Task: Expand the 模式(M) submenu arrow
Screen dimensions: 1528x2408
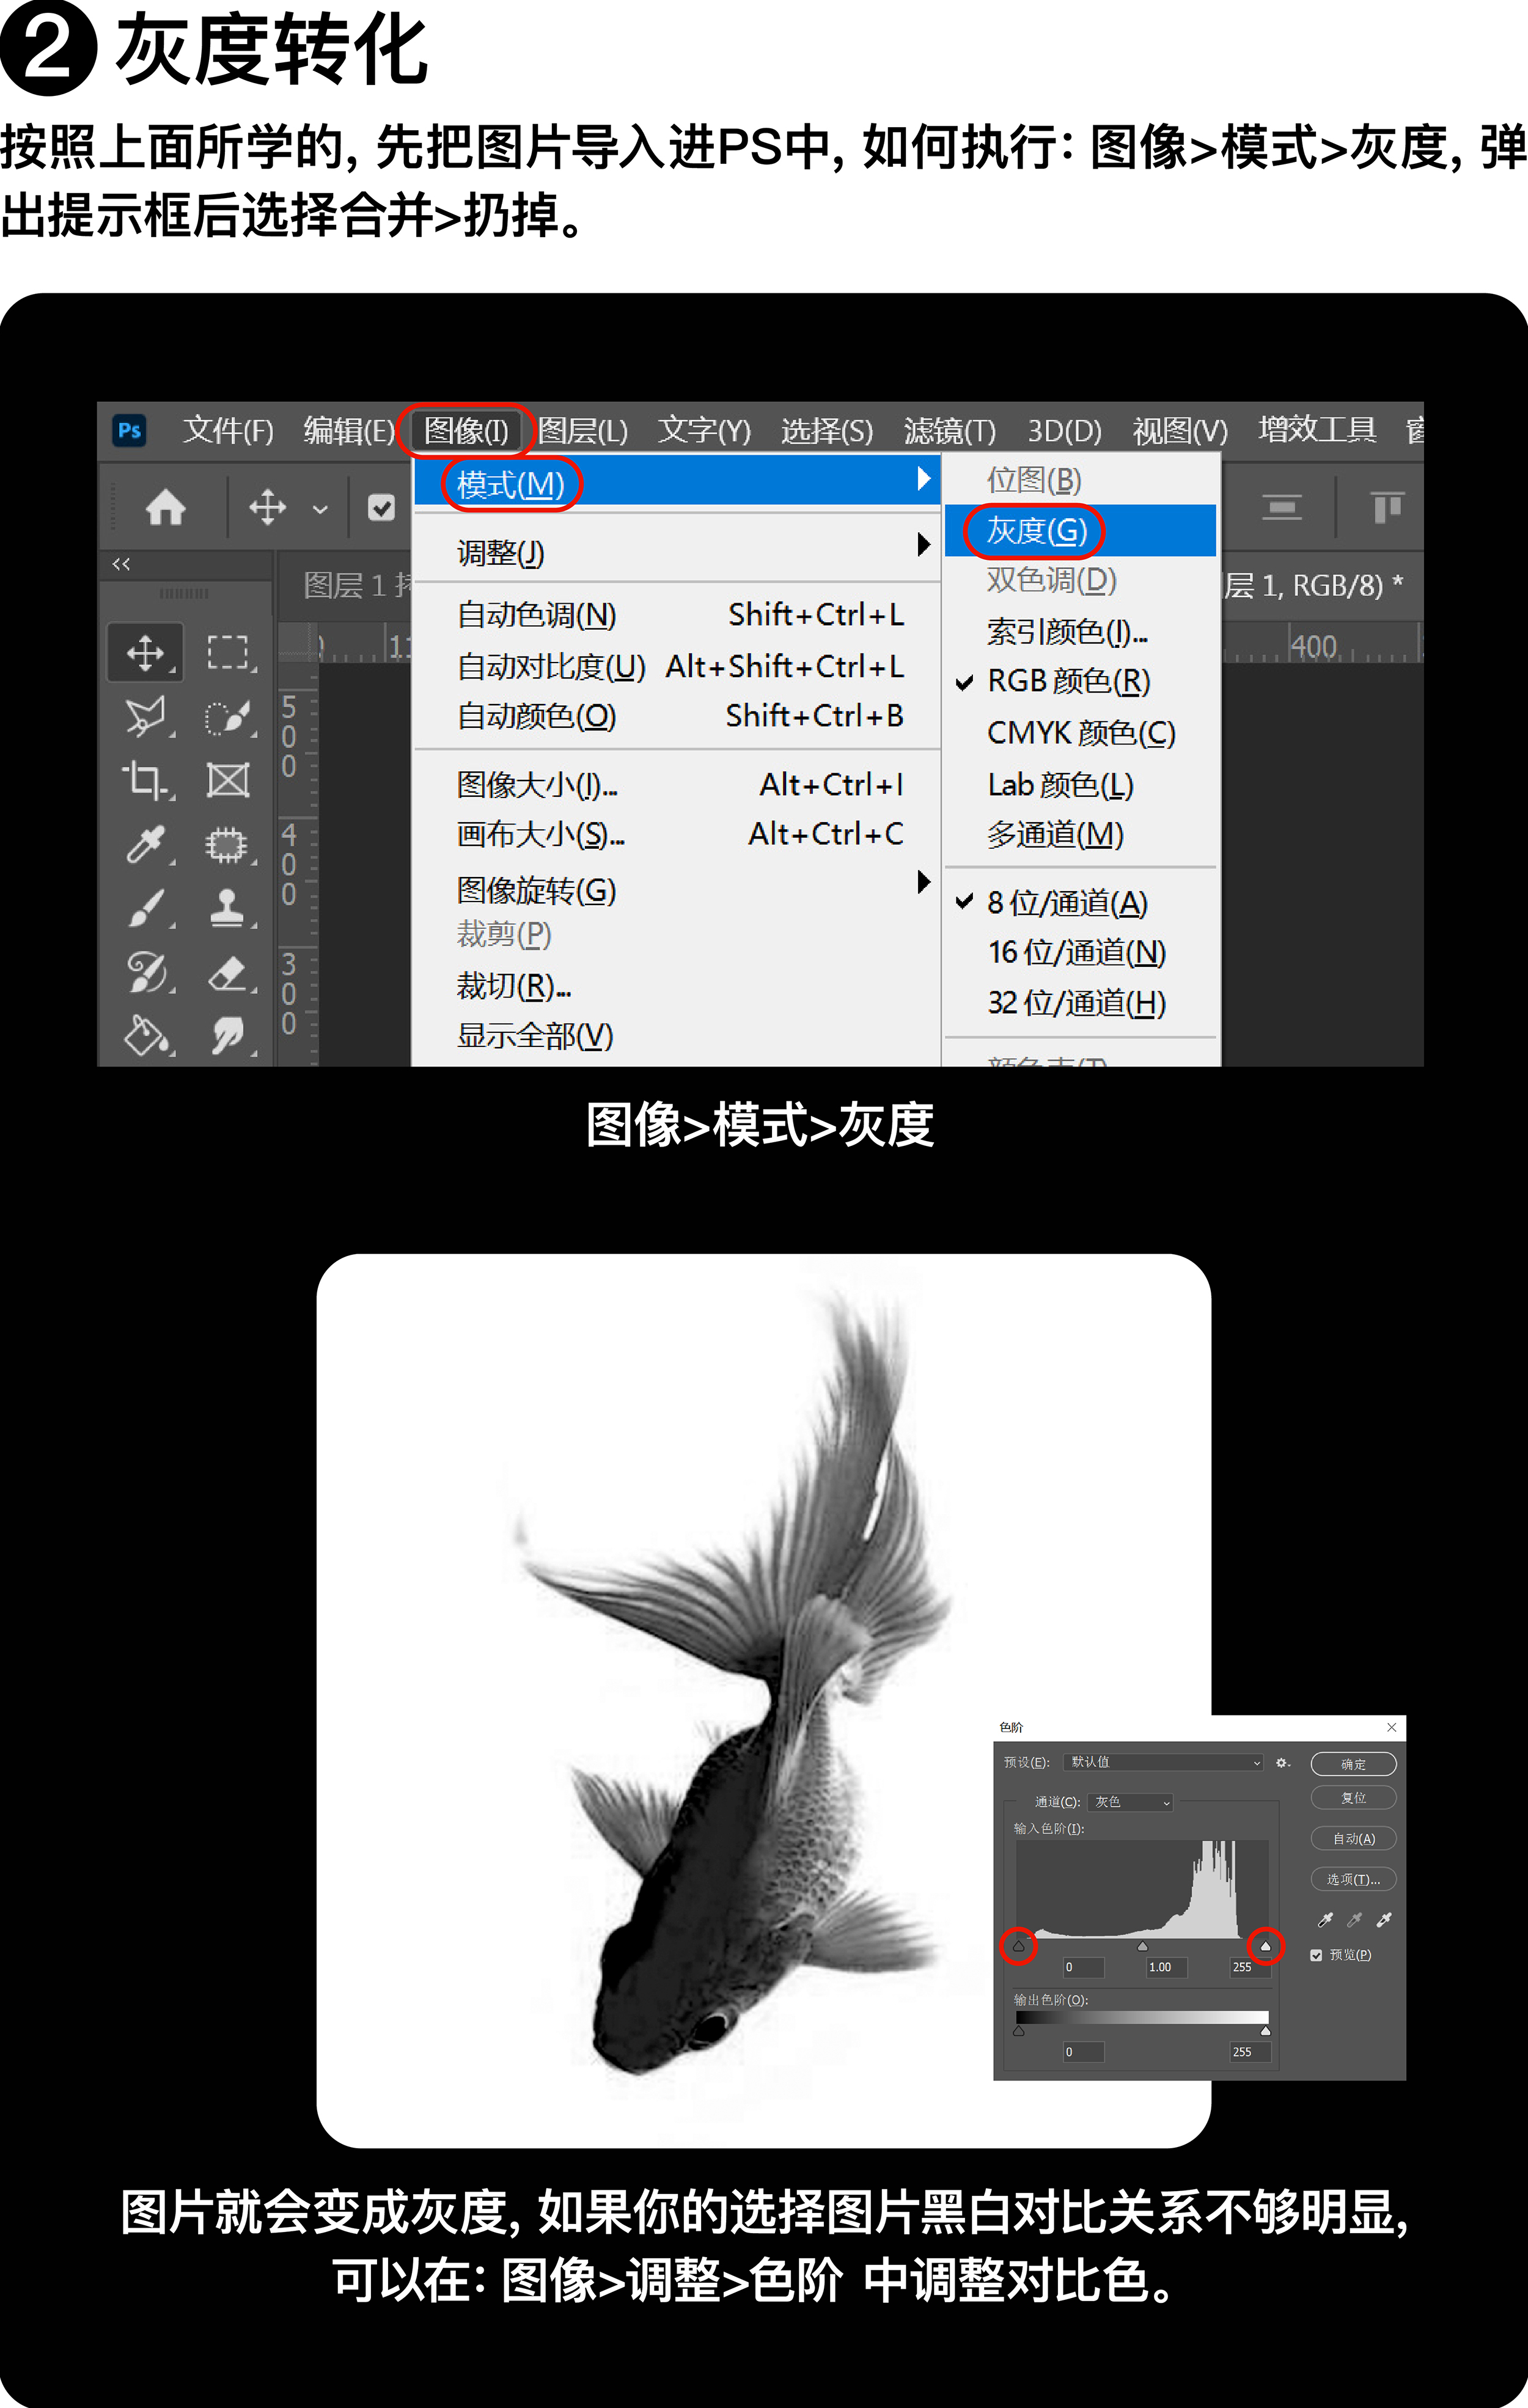Action: [x=924, y=479]
